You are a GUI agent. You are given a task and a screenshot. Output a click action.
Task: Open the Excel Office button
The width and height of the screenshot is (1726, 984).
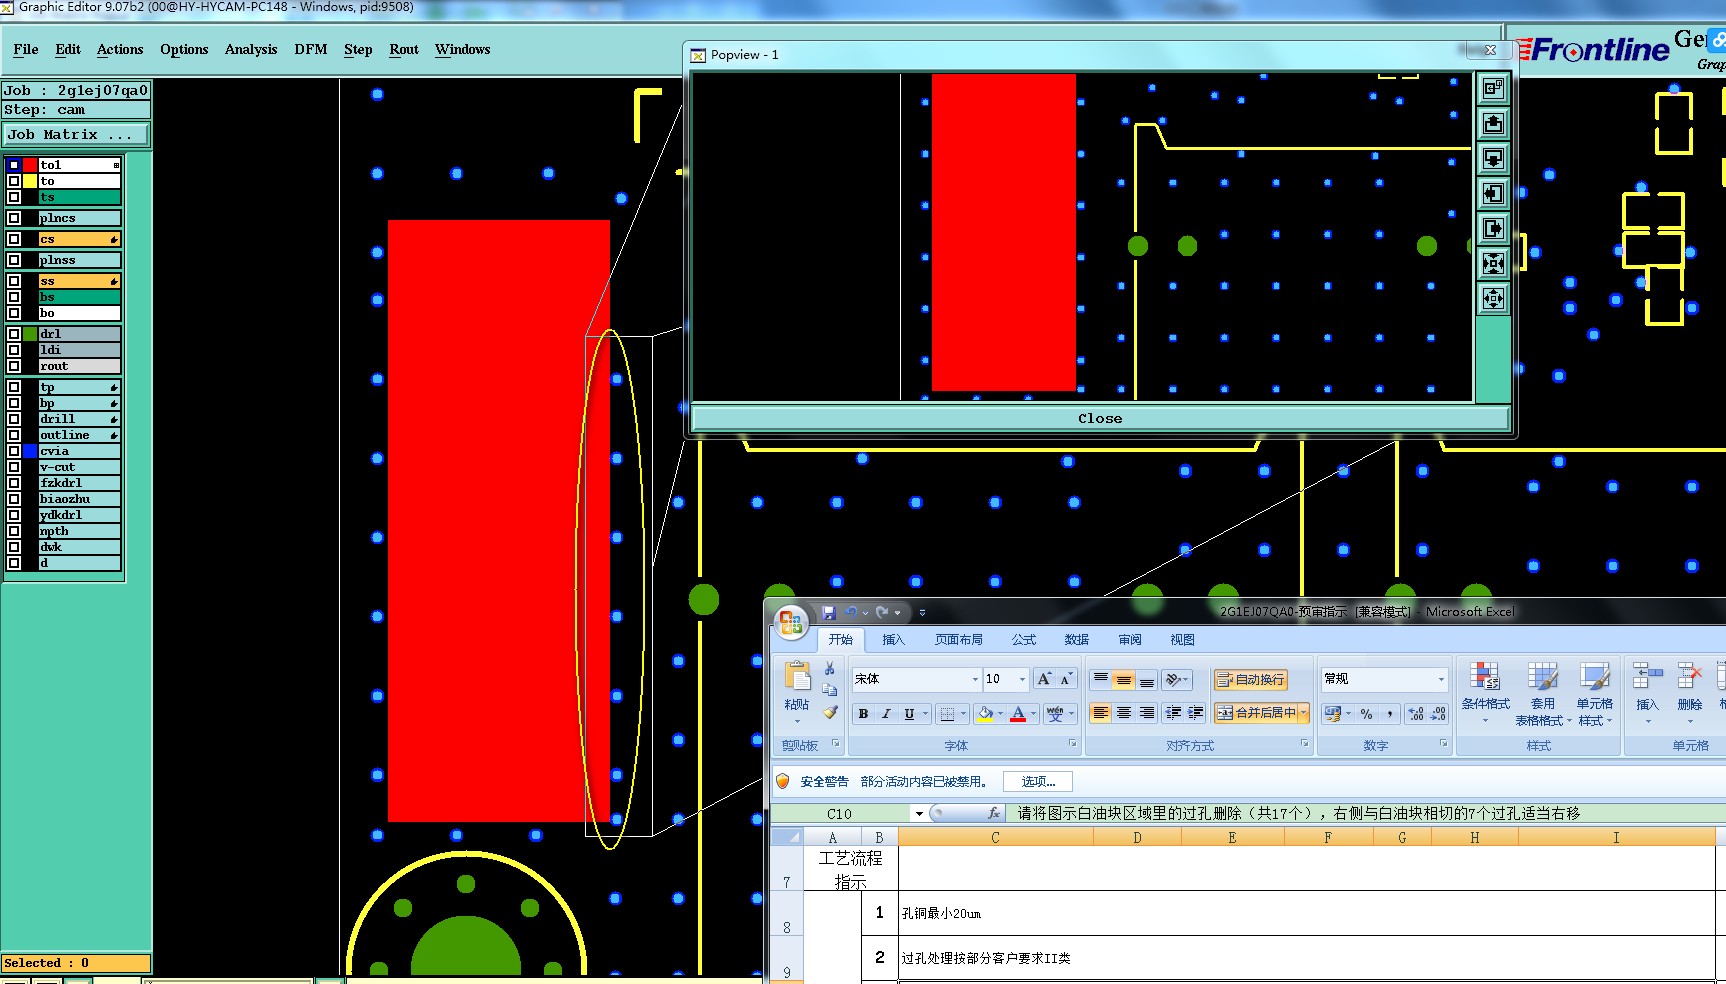tap(791, 622)
